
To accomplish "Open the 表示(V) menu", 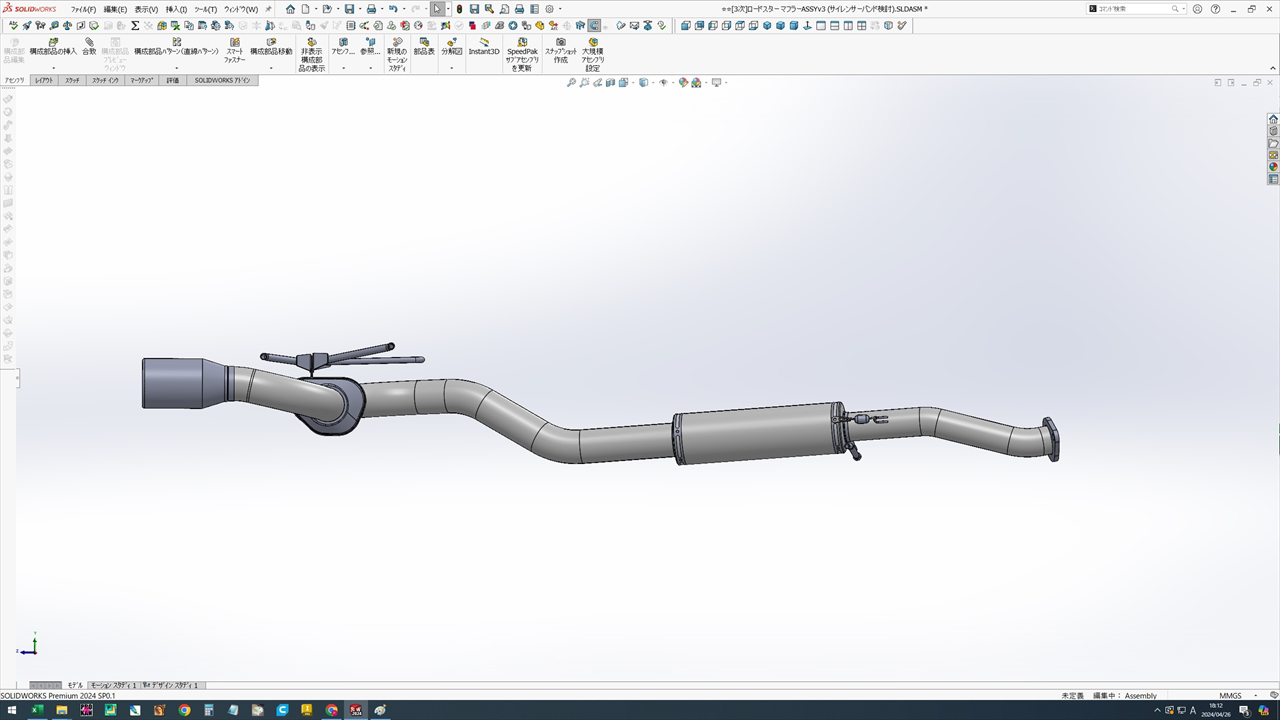I will [146, 9].
